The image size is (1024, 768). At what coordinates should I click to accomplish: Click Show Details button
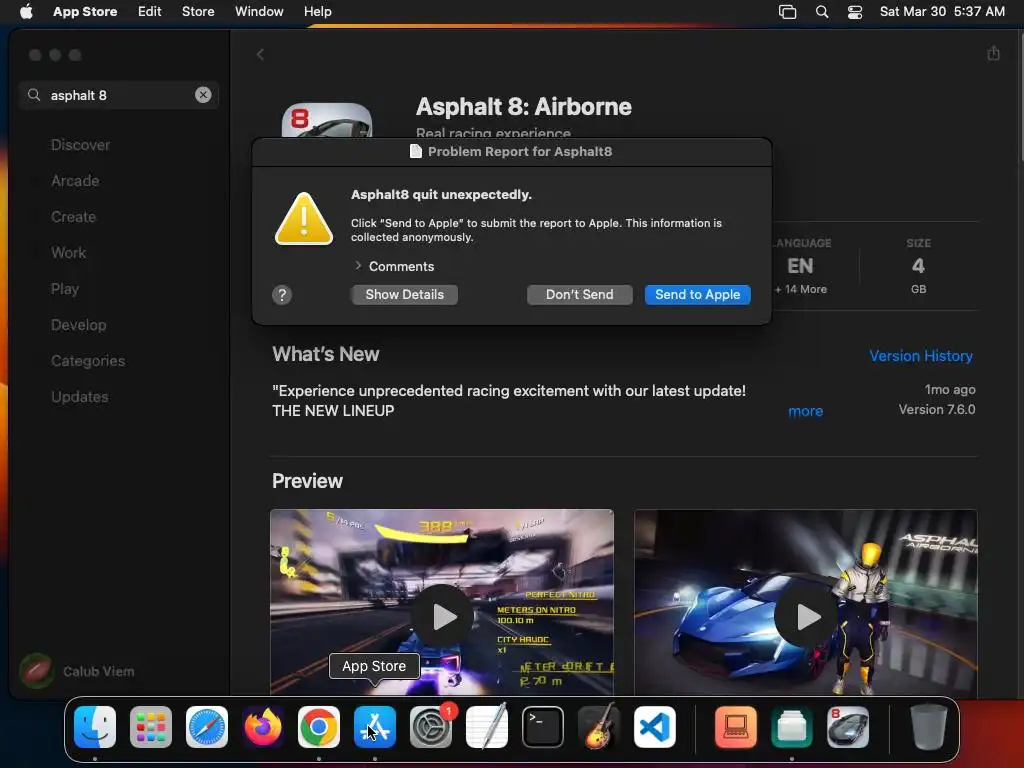(x=404, y=295)
